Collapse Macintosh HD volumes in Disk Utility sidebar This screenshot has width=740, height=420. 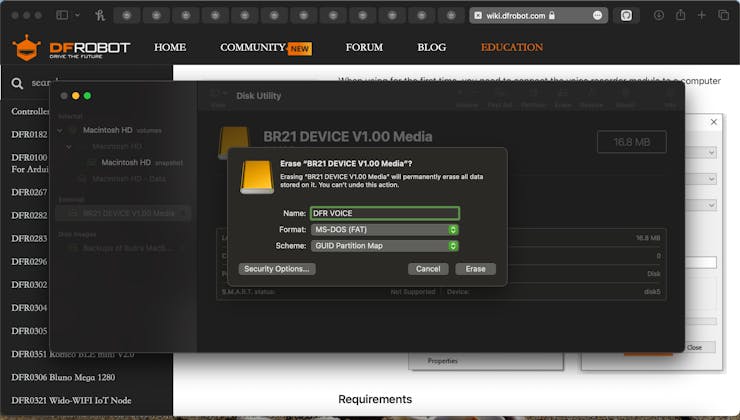tap(60, 130)
